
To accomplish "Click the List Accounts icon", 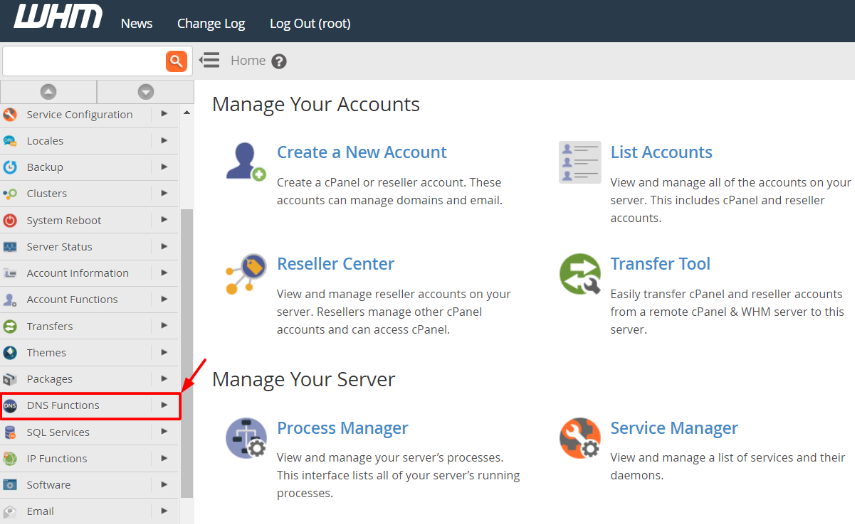I will click(580, 162).
